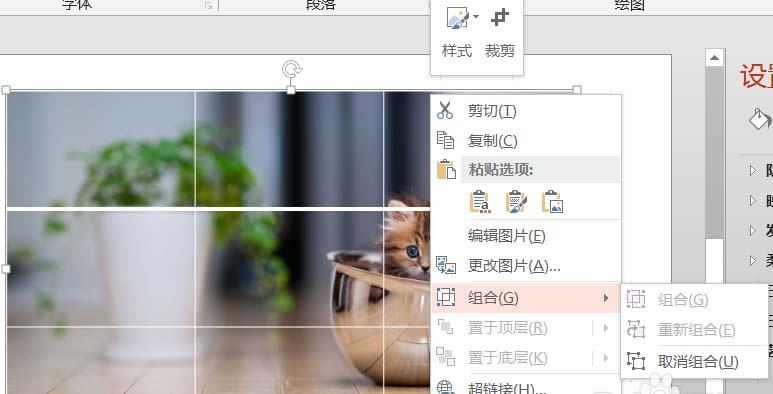Click the clipboard icon beside 粘贴选项

(x=446, y=169)
